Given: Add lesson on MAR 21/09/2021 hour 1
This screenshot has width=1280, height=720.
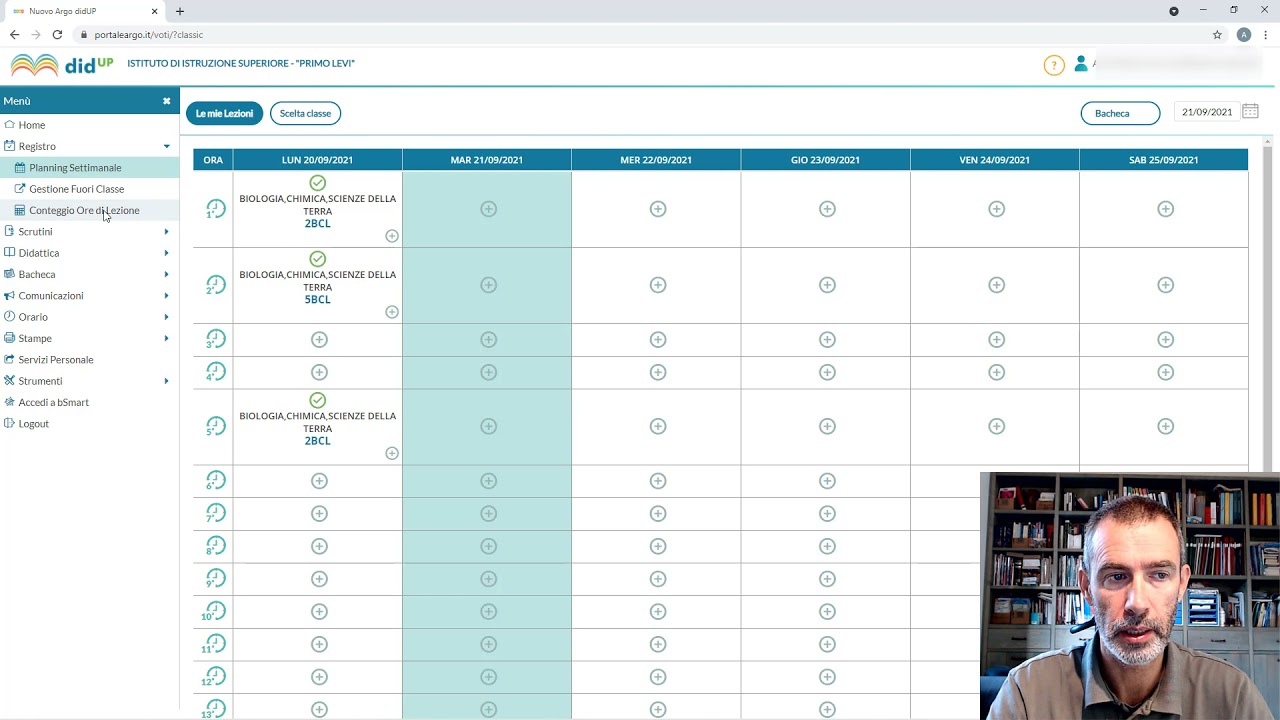Looking at the screenshot, I should click(x=488, y=209).
